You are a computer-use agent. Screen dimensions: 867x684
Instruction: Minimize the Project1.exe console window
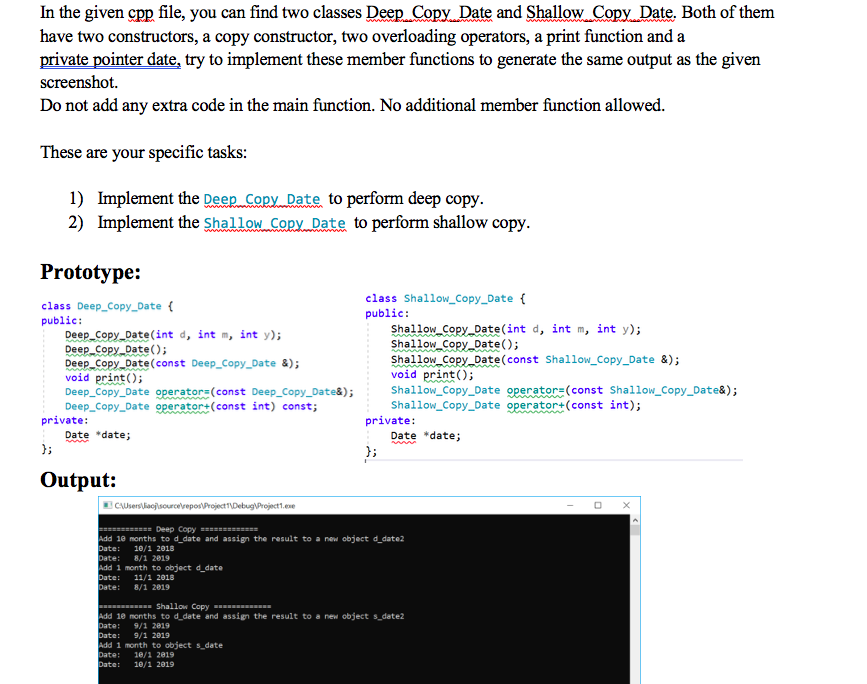point(568,506)
